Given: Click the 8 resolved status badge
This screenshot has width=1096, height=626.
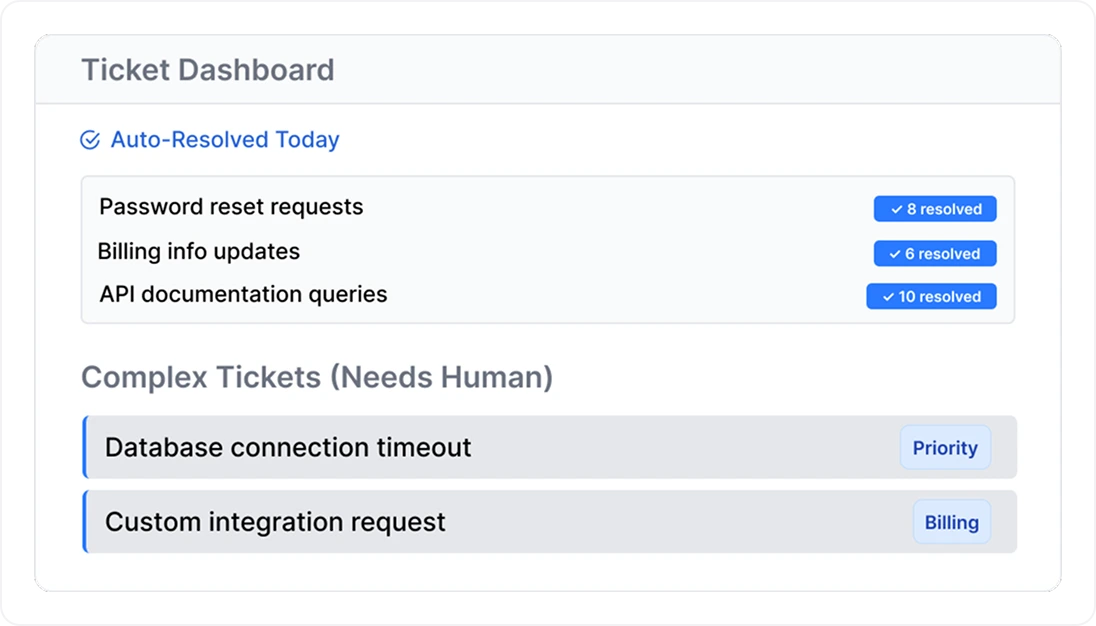Looking at the screenshot, I should [935, 209].
